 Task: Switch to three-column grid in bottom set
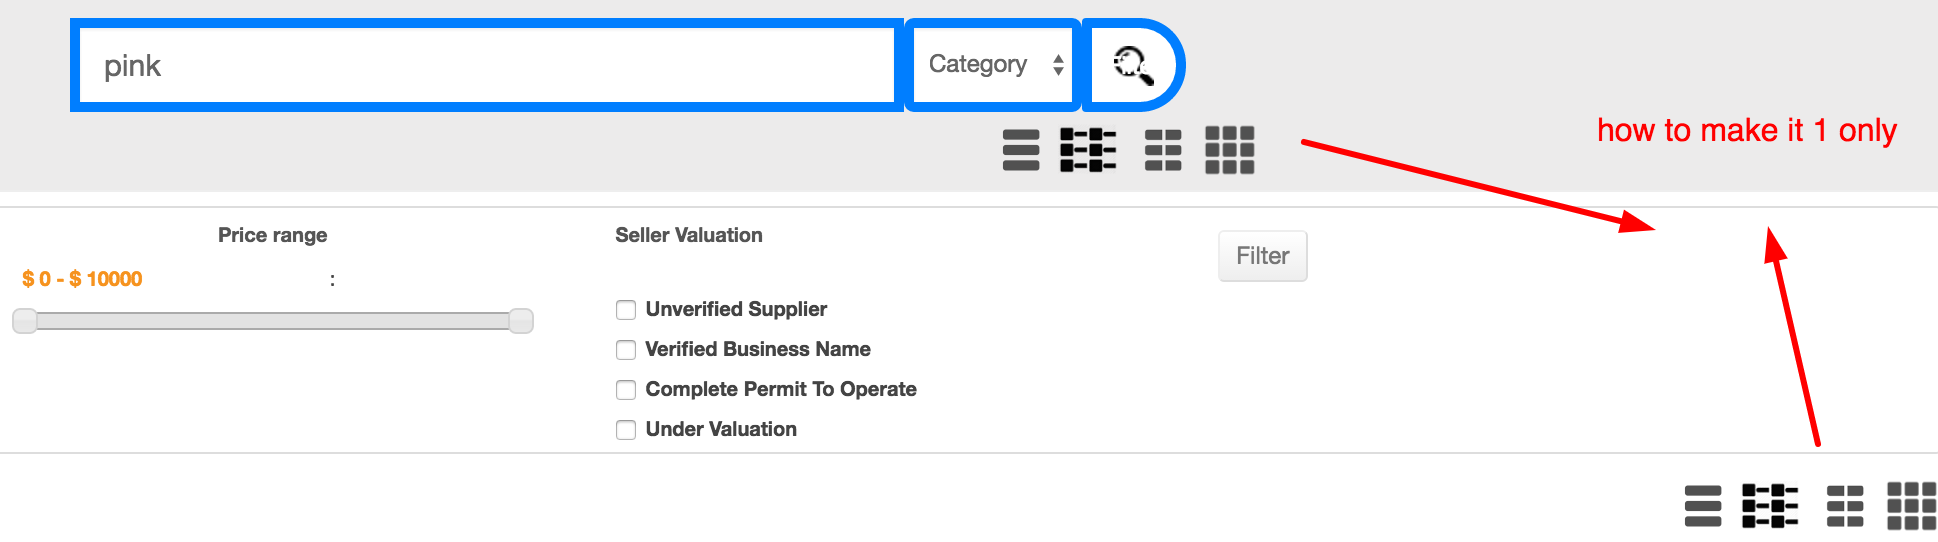pos(1911,506)
